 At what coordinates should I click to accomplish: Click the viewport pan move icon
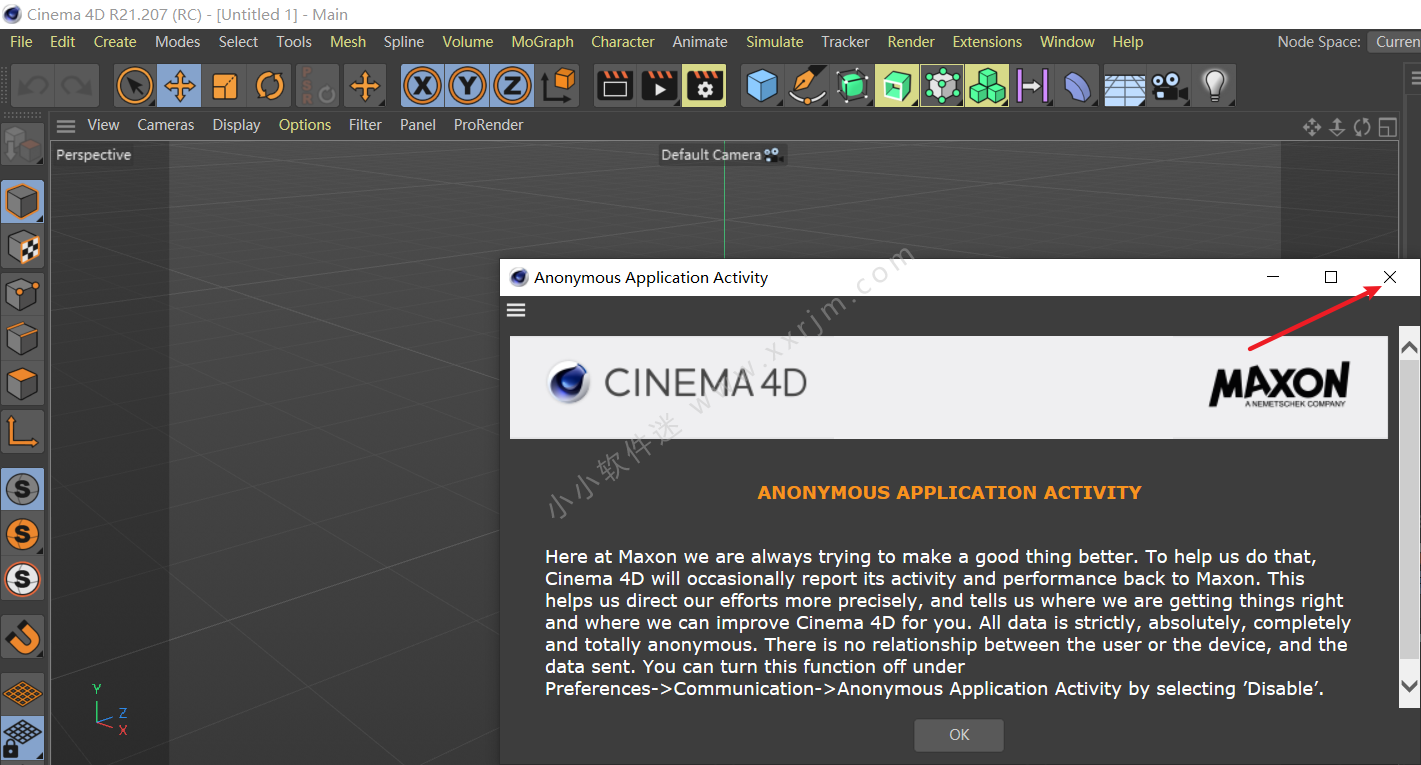click(x=1312, y=126)
